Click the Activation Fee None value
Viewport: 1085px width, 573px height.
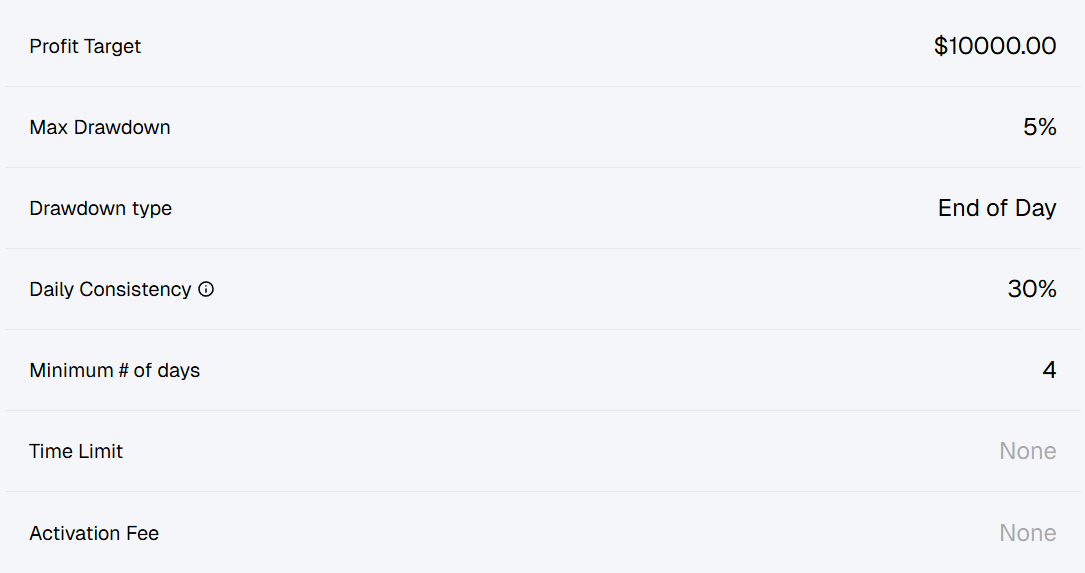(x=1028, y=533)
